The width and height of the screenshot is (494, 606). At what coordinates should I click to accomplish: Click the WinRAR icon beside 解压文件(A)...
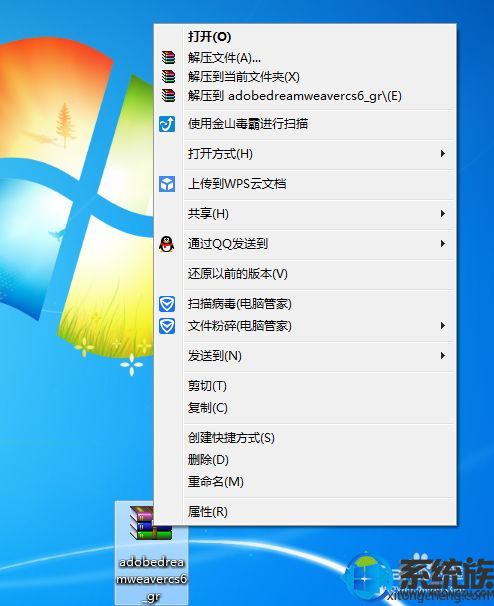pyautogui.click(x=168, y=58)
